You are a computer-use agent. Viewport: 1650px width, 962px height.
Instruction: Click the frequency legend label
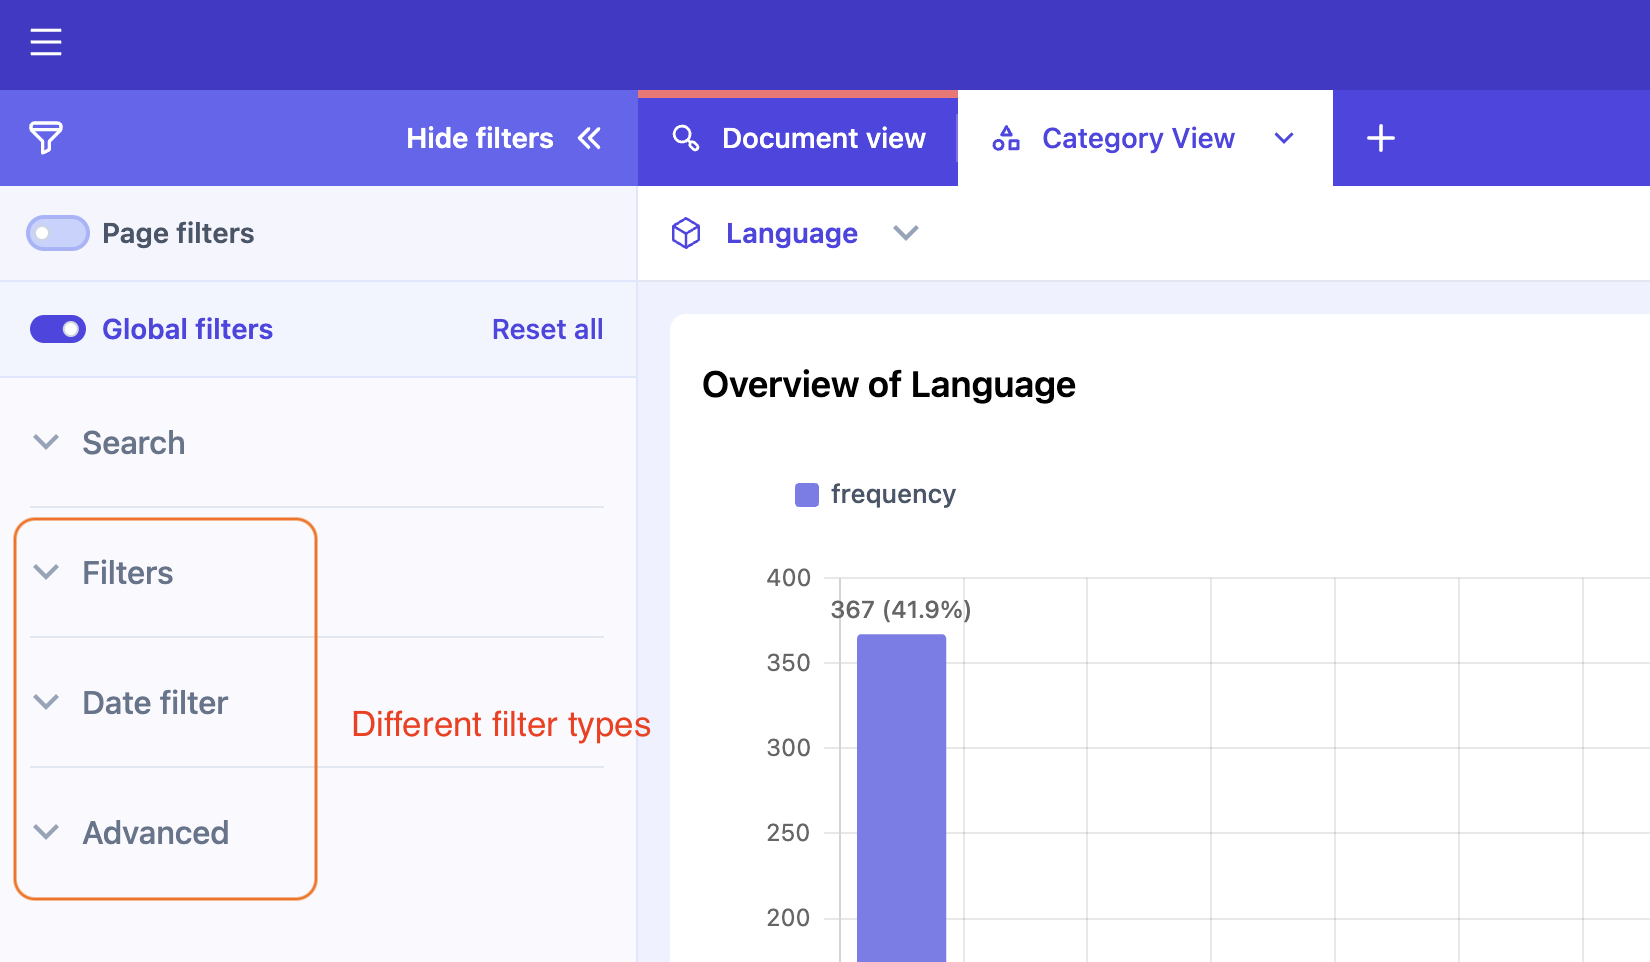point(893,494)
